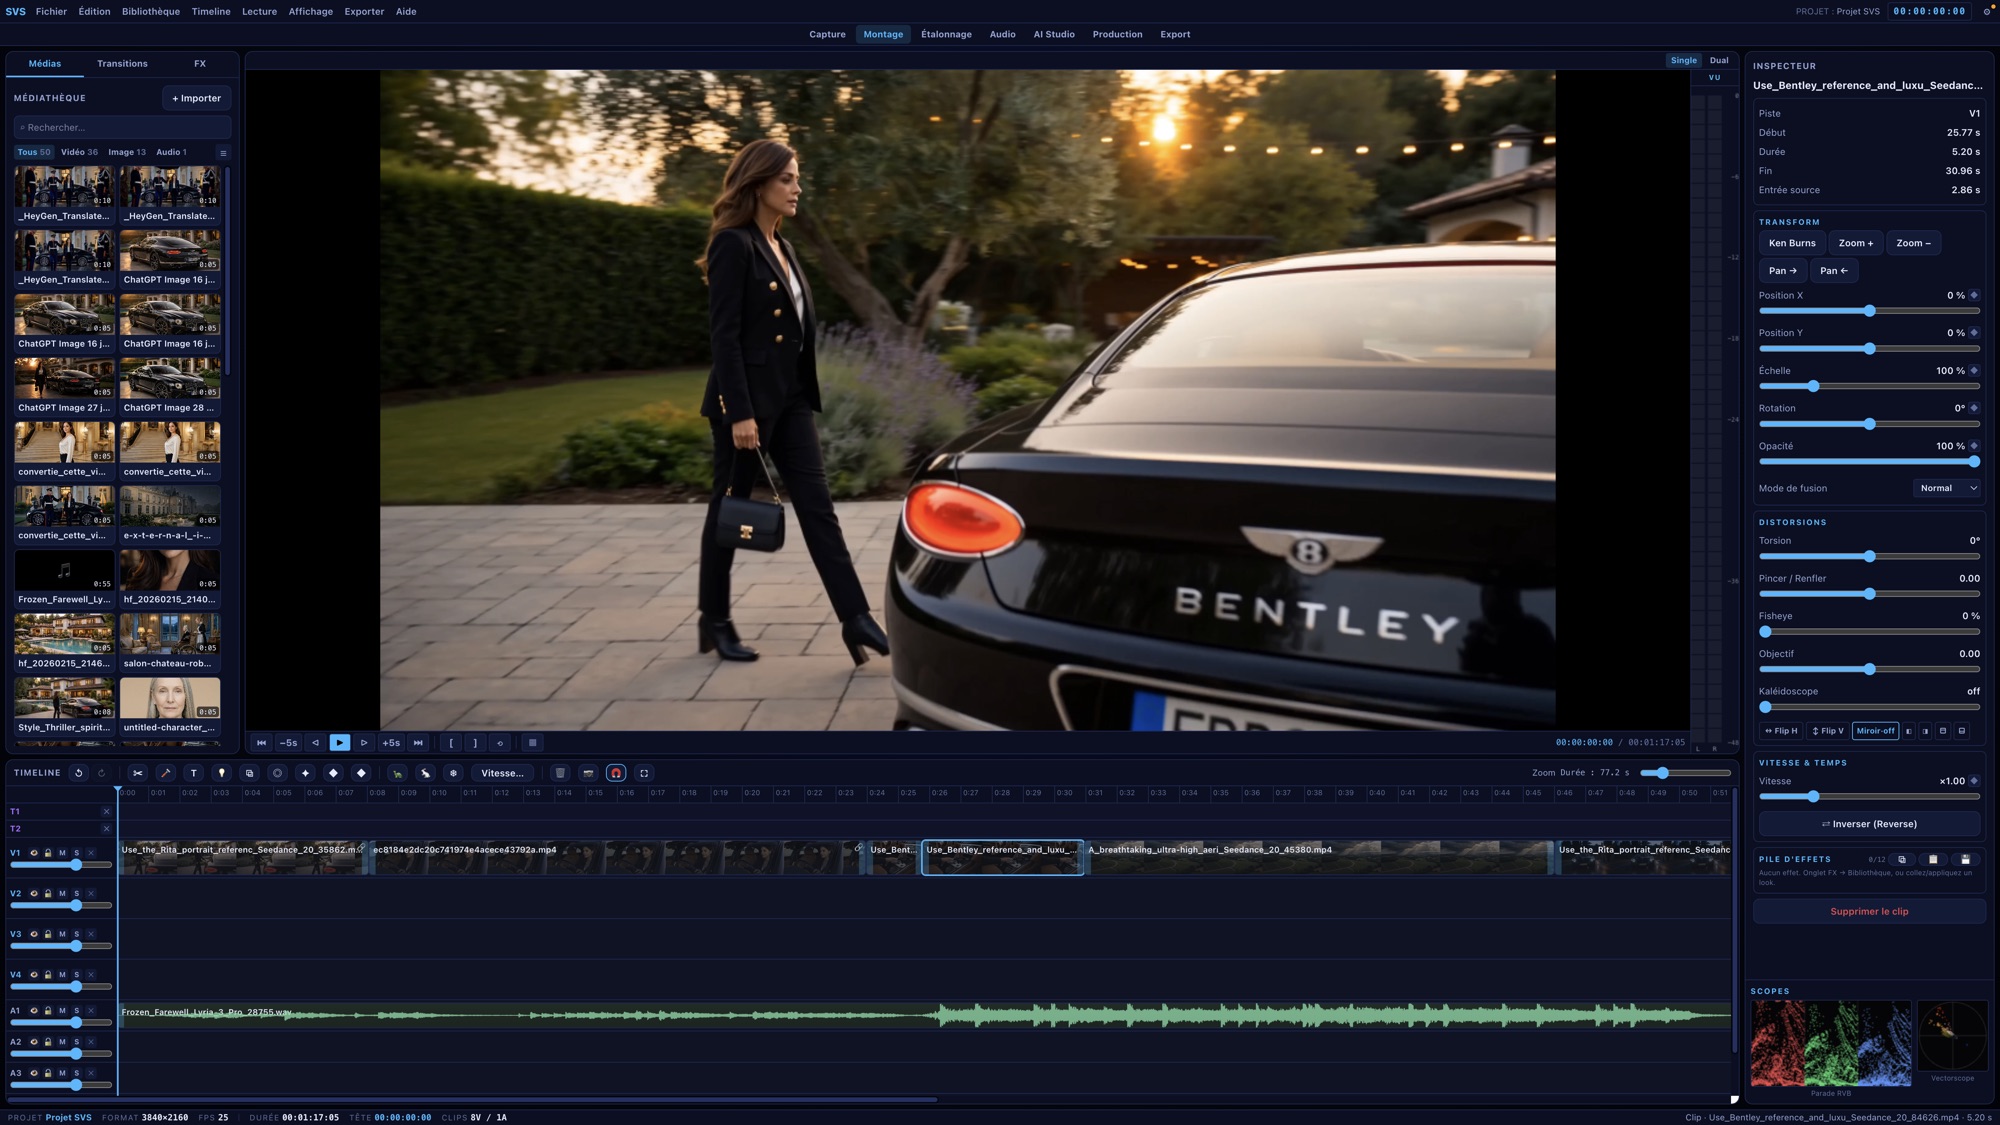
Task: Open the Exporter menu
Action: pos(364,12)
